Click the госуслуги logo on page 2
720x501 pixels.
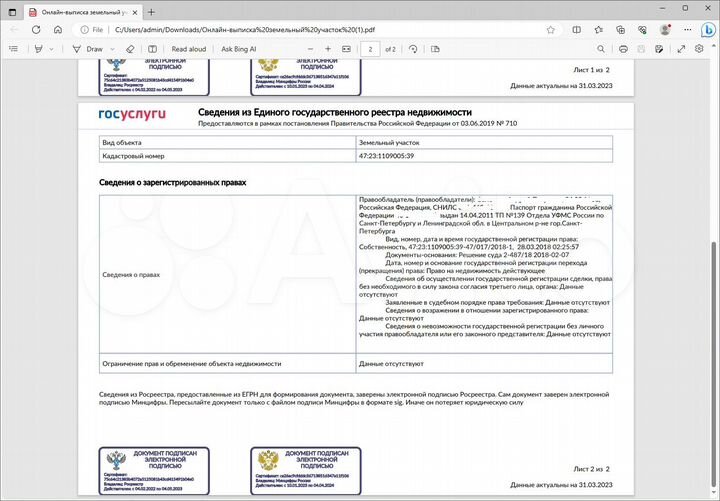click(x=132, y=114)
